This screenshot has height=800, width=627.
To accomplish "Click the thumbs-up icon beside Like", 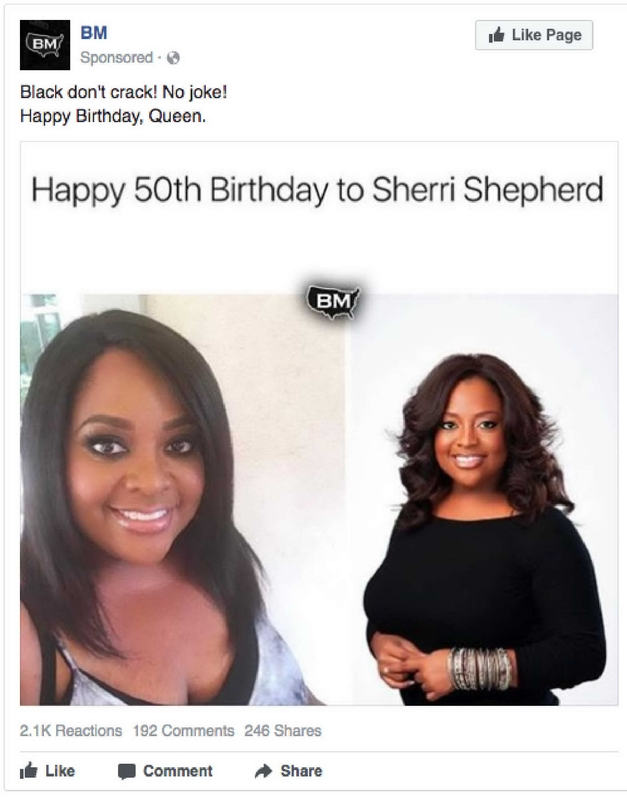I will coord(29,770).
